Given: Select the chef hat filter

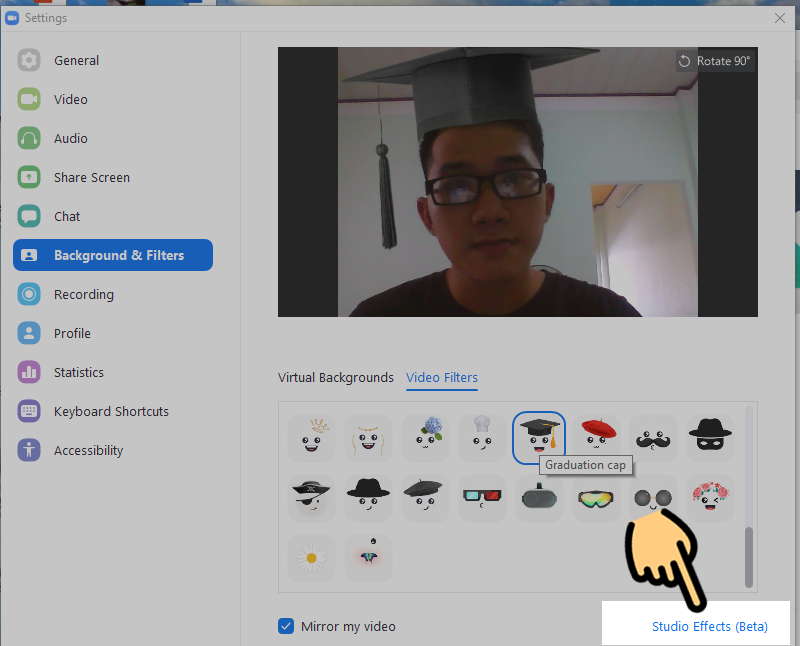Looking at the screenshot, I should pos(482,437).
